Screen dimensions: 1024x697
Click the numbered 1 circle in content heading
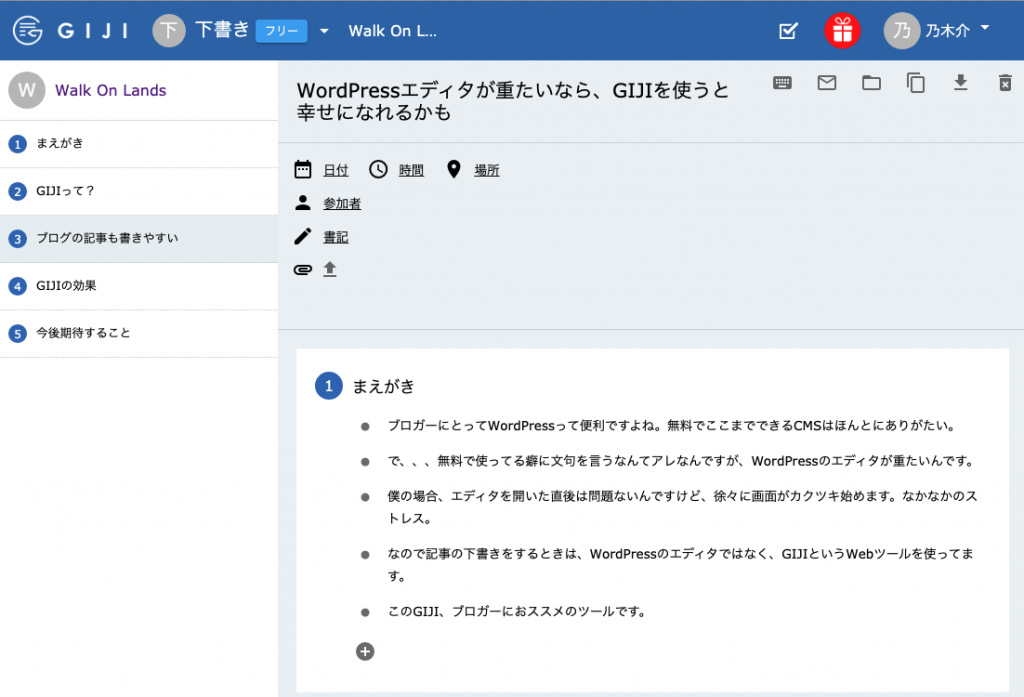[329, 386]
